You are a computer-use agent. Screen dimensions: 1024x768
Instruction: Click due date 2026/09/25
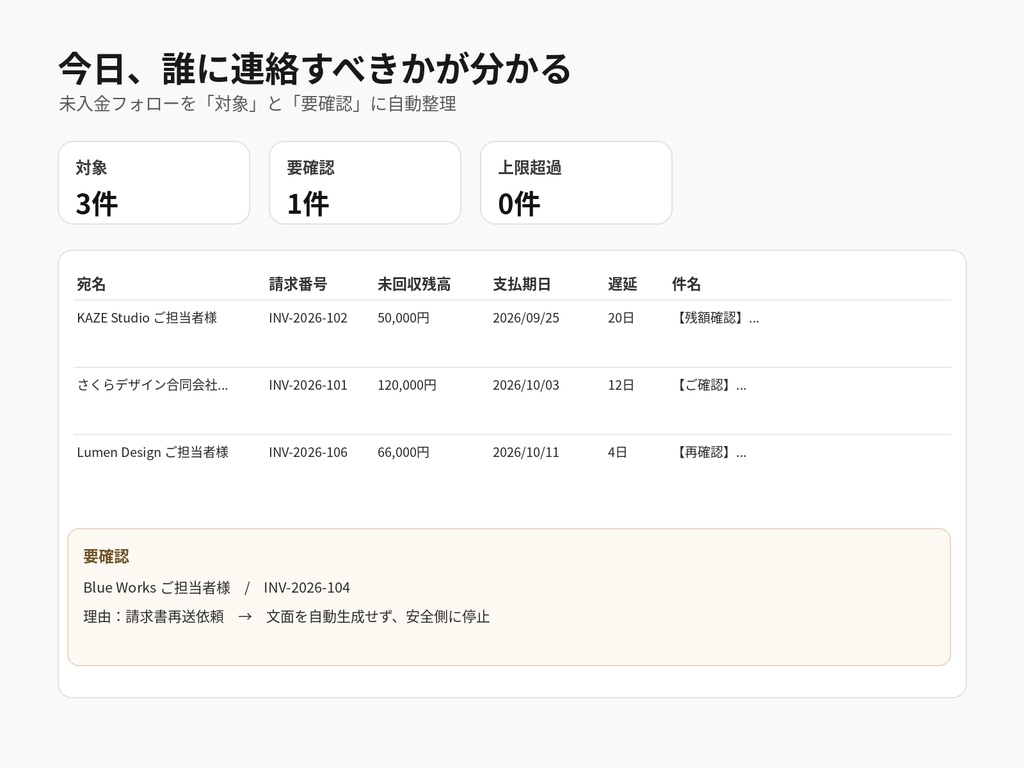[x=526, y=318]
